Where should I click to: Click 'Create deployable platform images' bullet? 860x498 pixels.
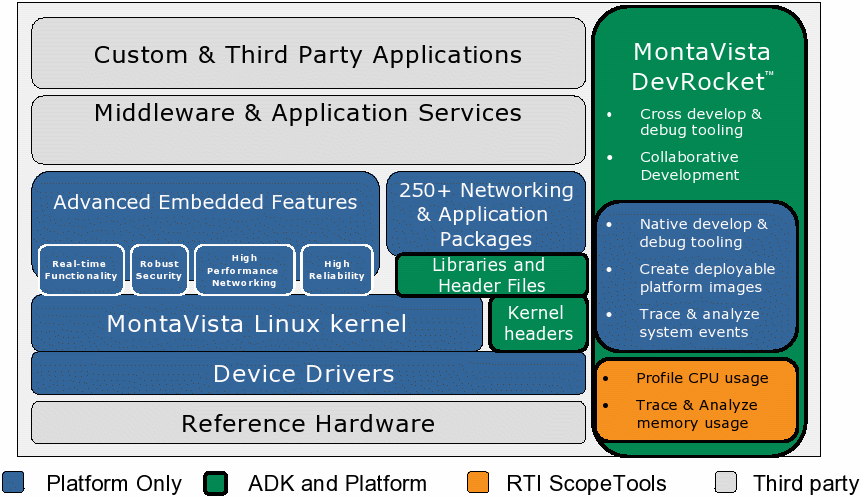coord(707,278)
